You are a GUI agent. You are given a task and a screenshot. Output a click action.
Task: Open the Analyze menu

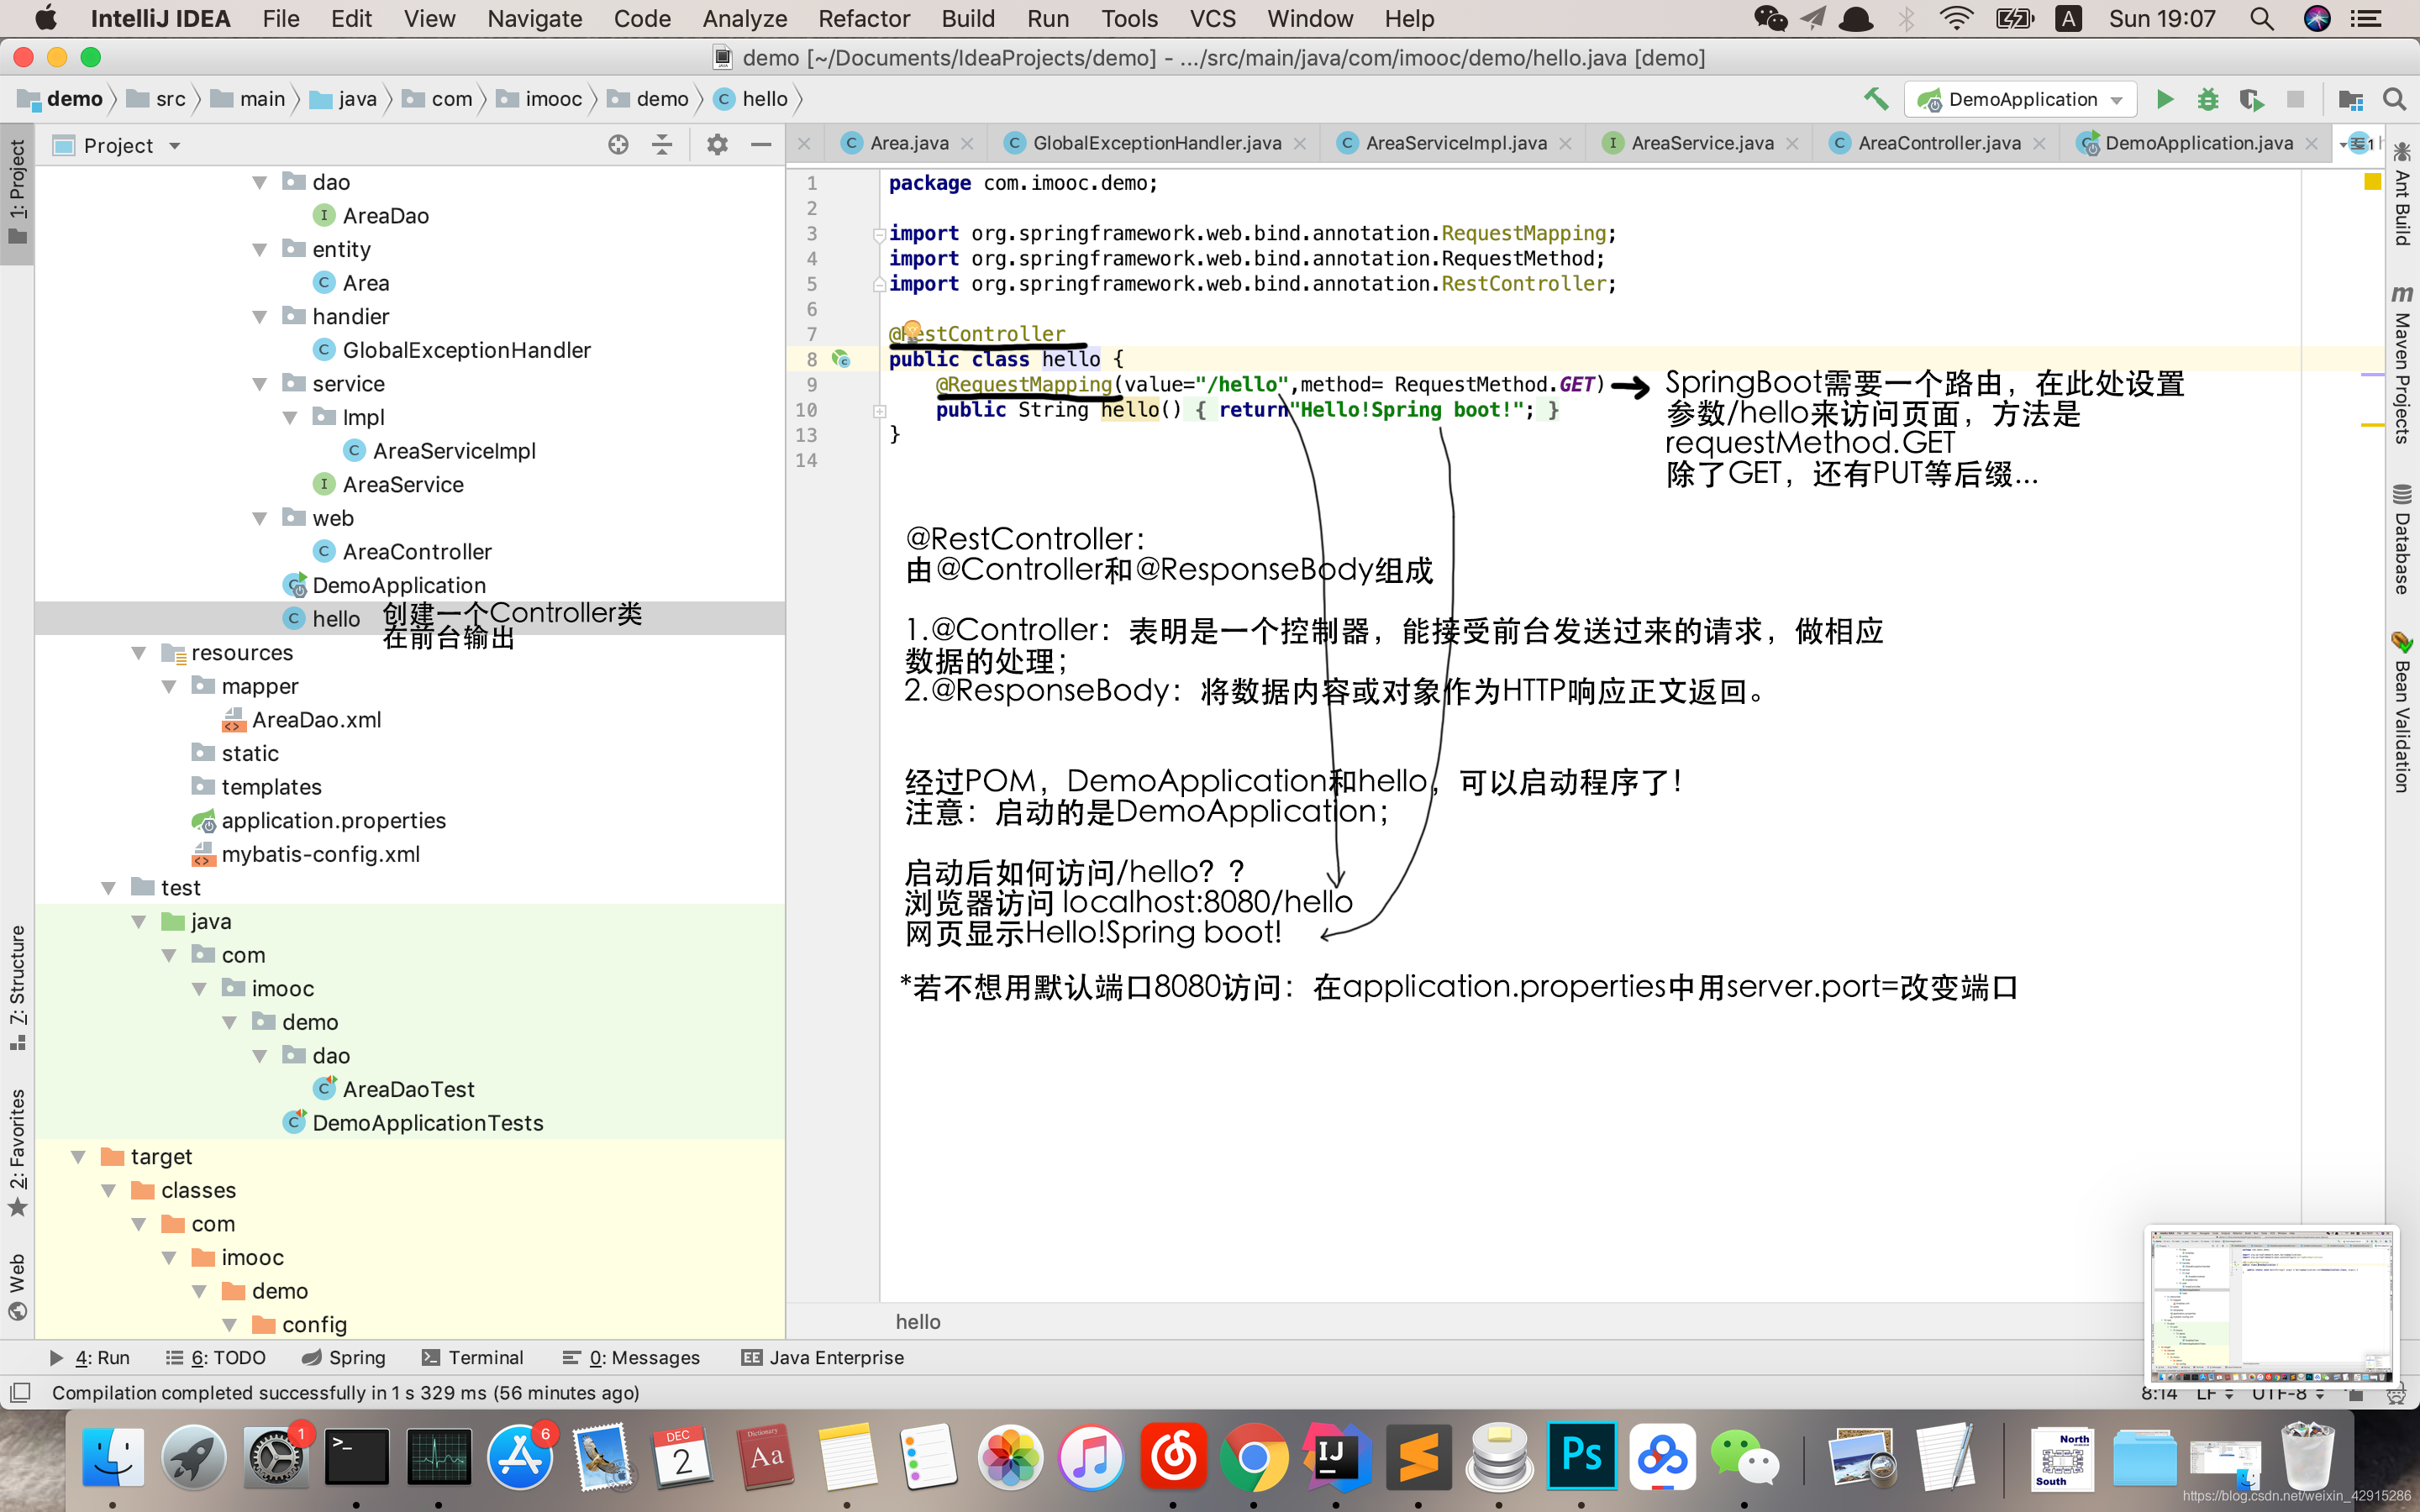(x=745, y=18)
